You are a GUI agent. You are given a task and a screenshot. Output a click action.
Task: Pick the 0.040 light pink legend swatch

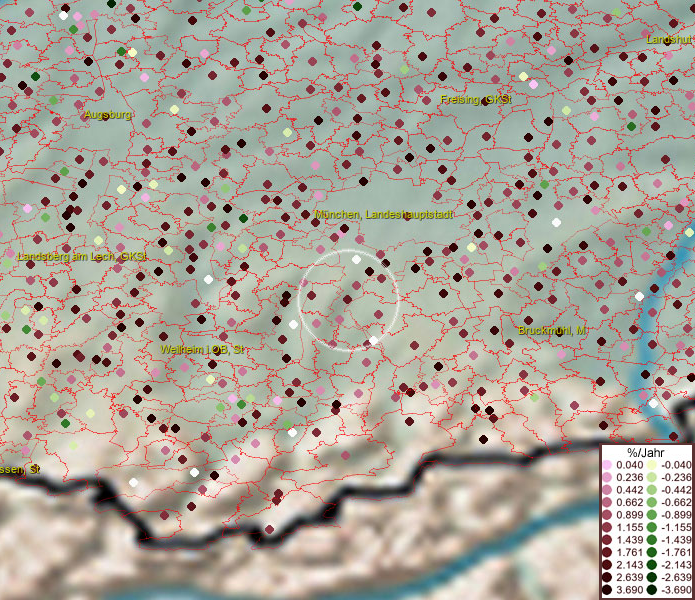click(x=607, y=466)
